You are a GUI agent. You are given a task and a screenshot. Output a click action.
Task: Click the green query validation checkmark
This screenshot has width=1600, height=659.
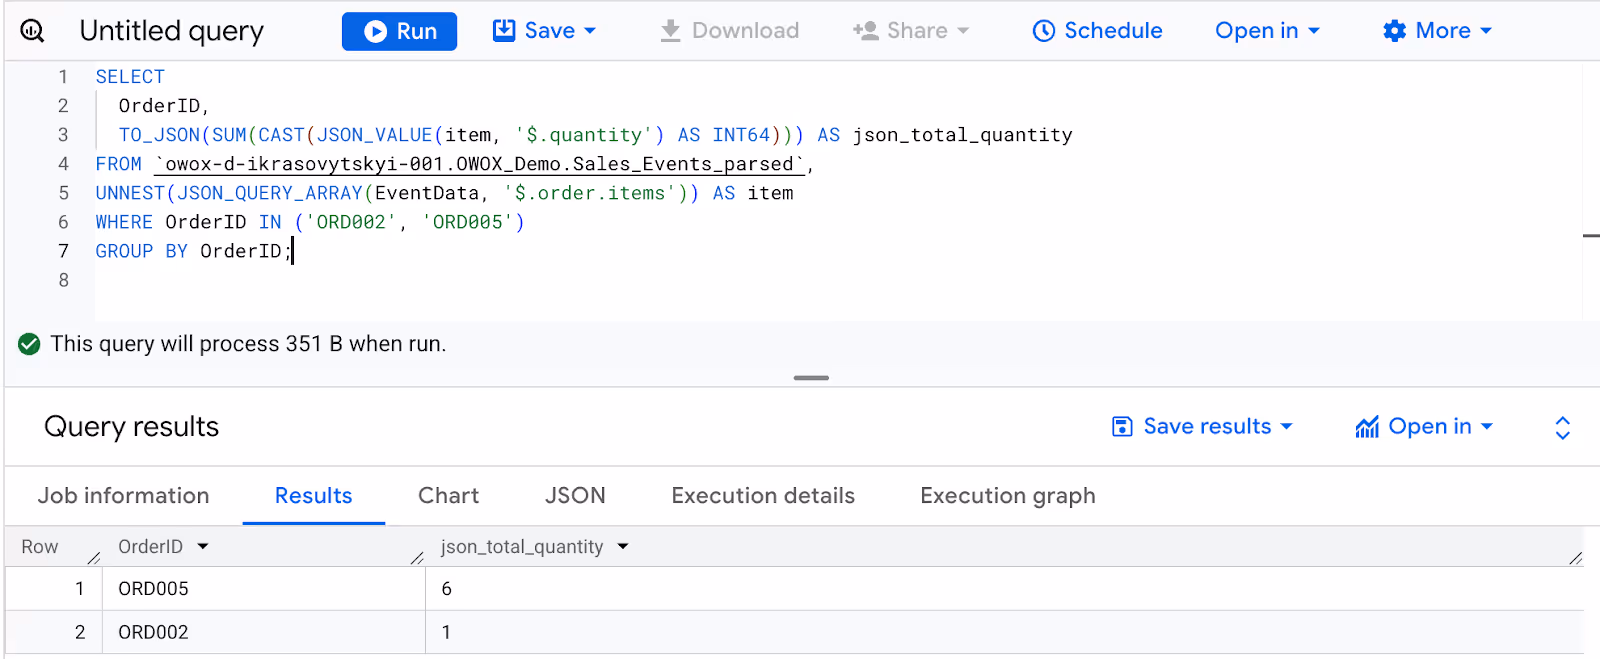click(x=29, y=344)
